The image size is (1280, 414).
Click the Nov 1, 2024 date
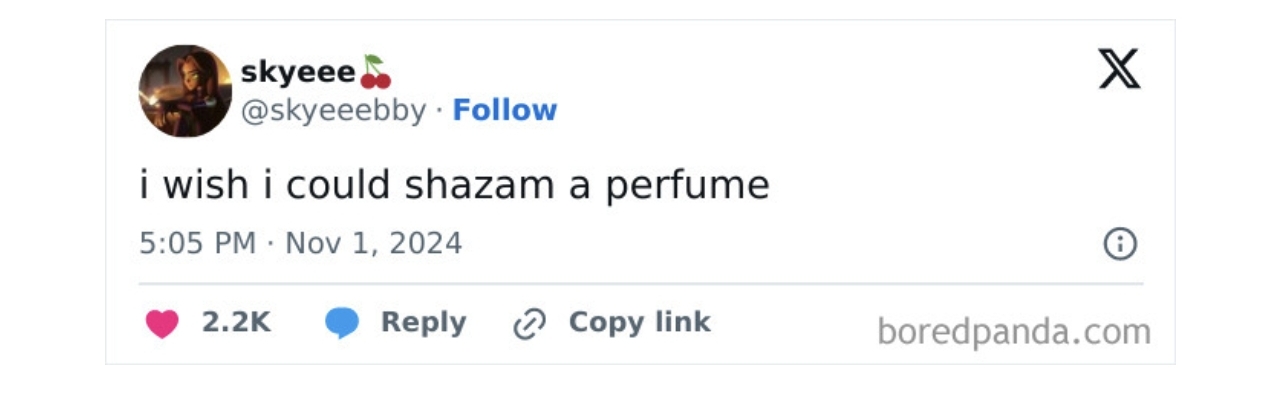point(374,243)
